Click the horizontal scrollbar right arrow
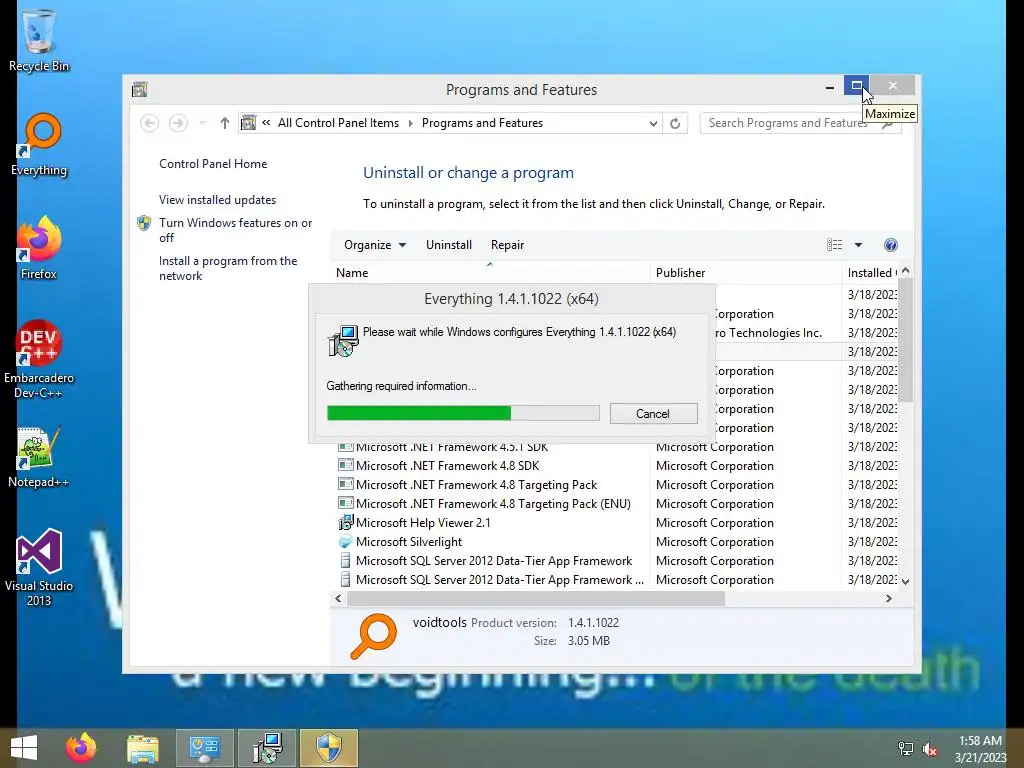Screen dimensions: 1024x768 point(888,598)
